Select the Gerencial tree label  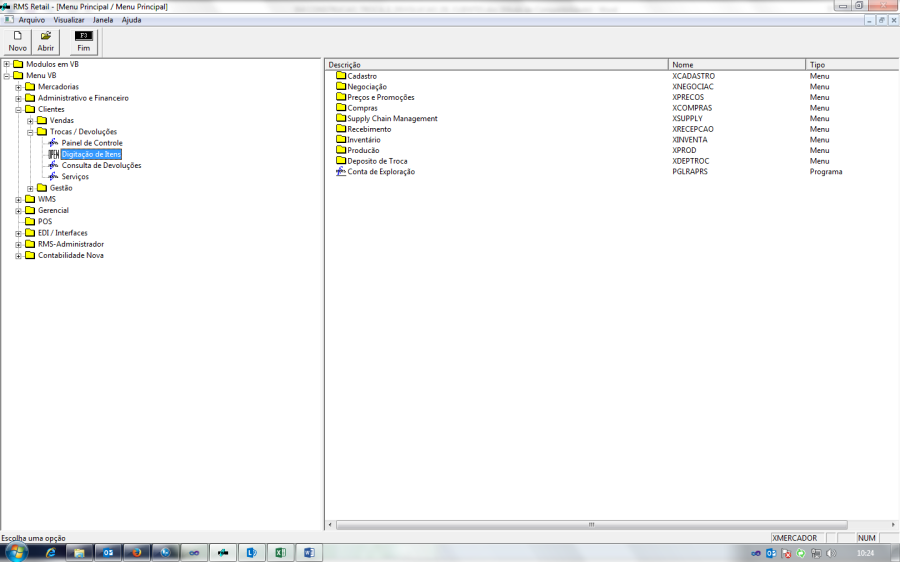[x=53, y=211]
